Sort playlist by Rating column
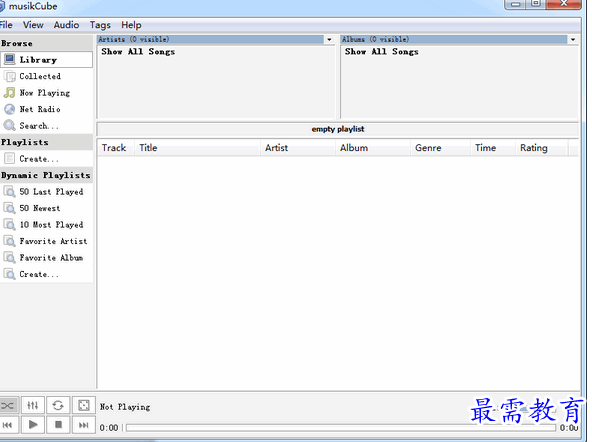 (542, 148)
